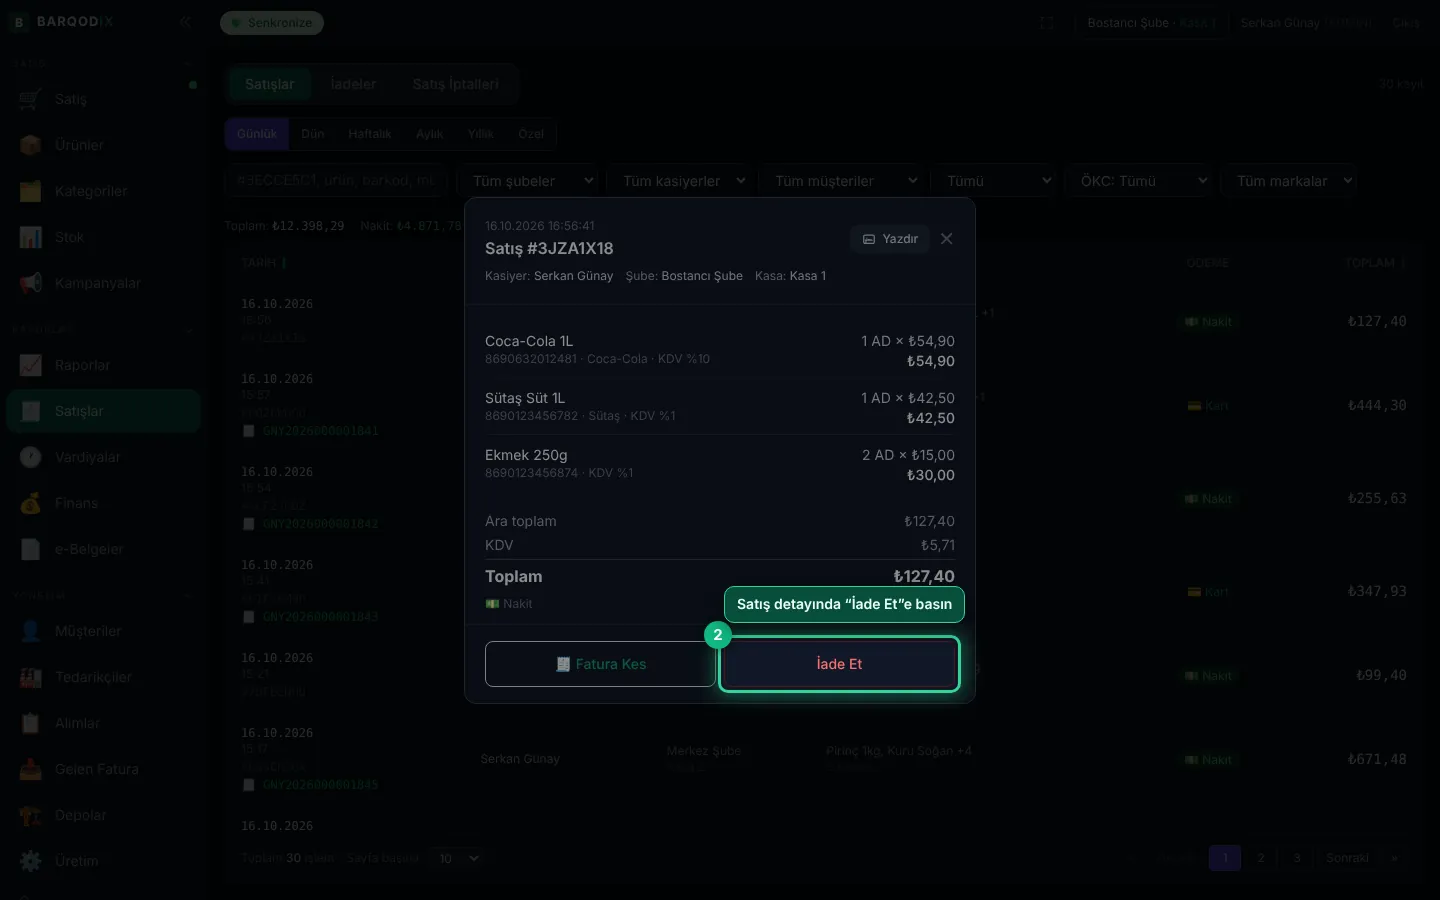
Task: Click the İade Et button
Action: [839, 664]
